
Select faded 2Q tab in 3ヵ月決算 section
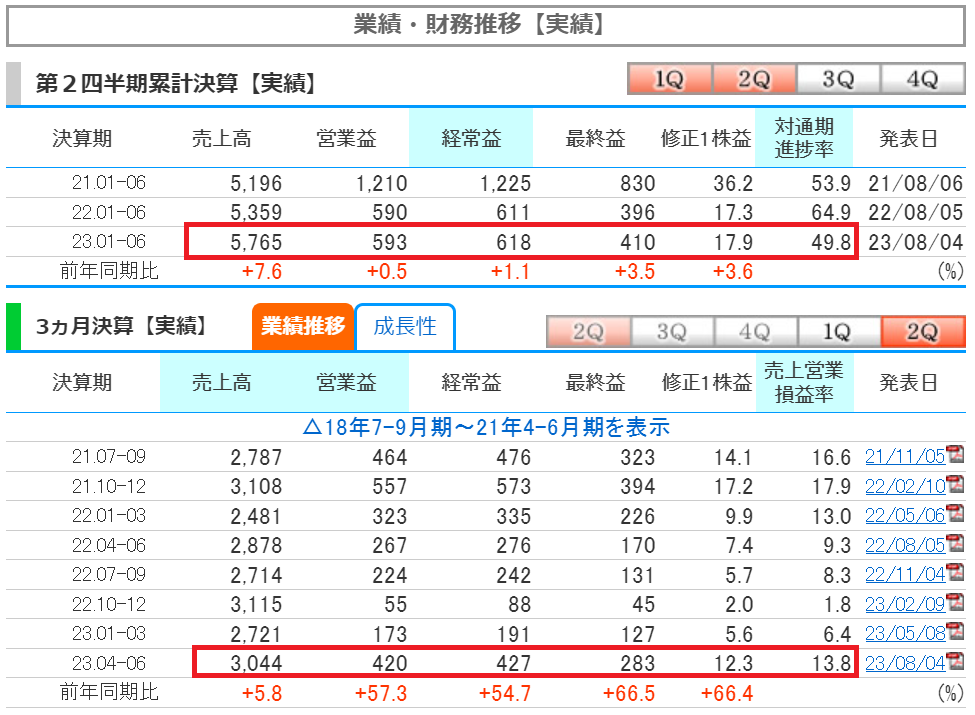(588, 331)
